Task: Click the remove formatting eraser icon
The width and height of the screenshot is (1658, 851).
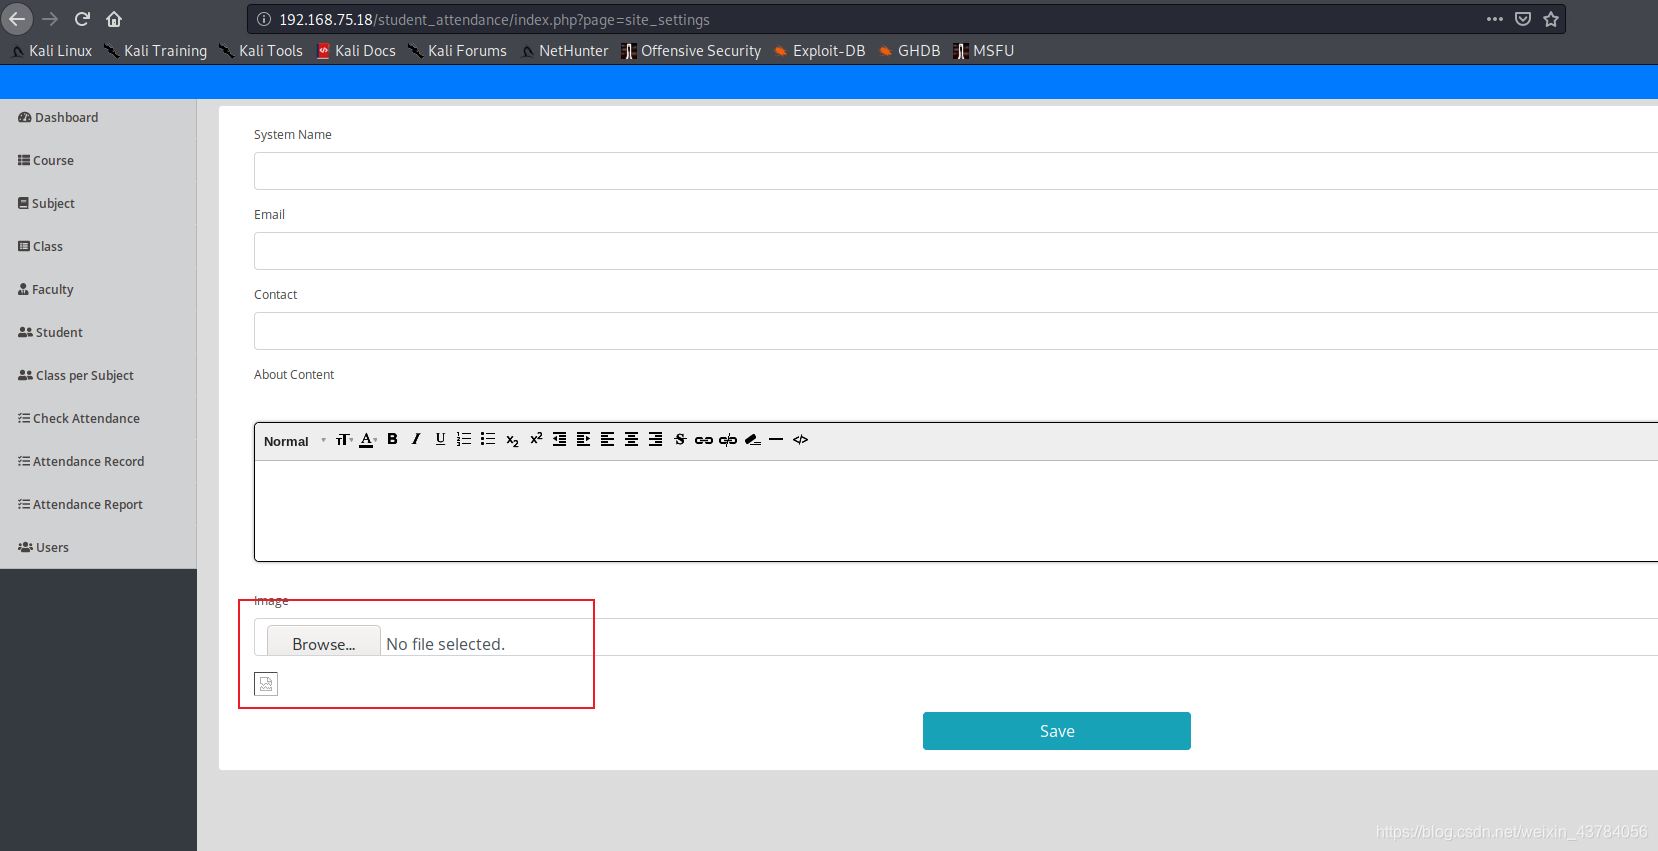Action: (x=753, y=440)
